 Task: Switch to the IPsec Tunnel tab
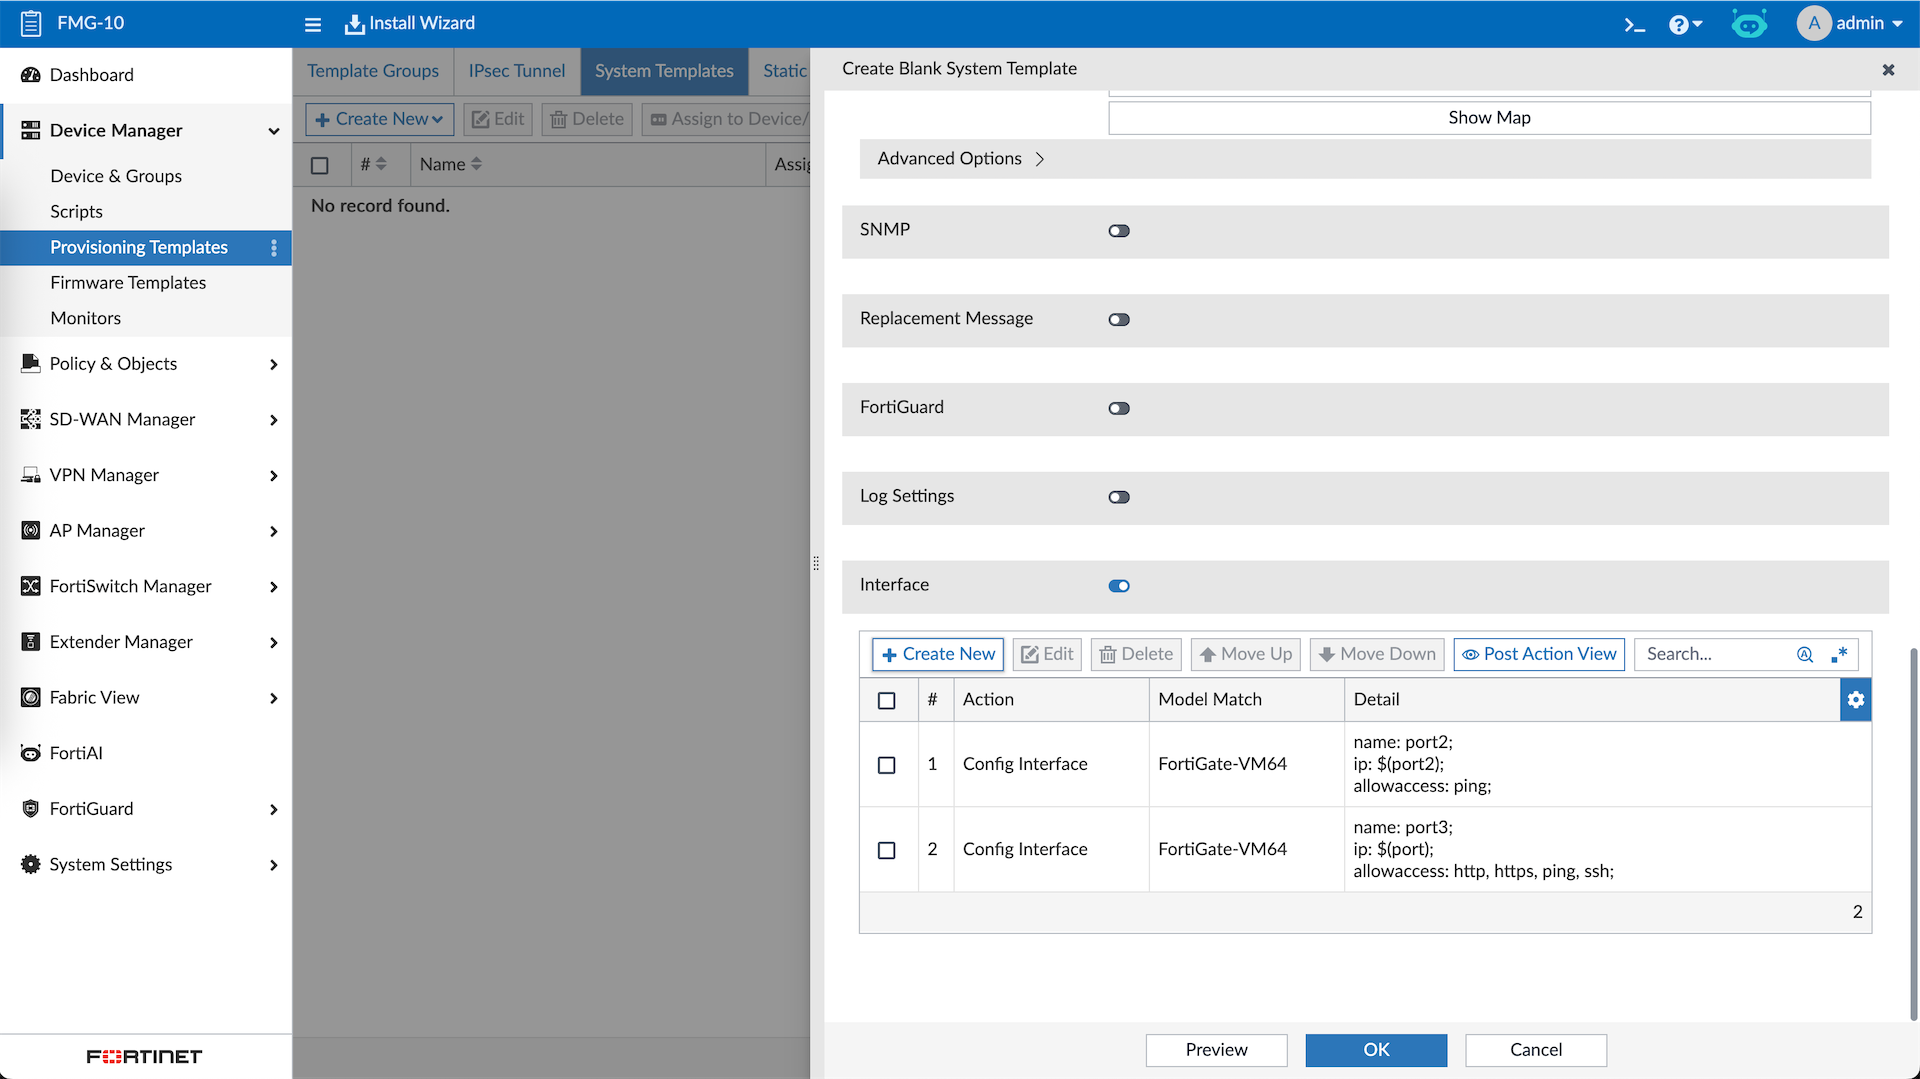(516, 71)
